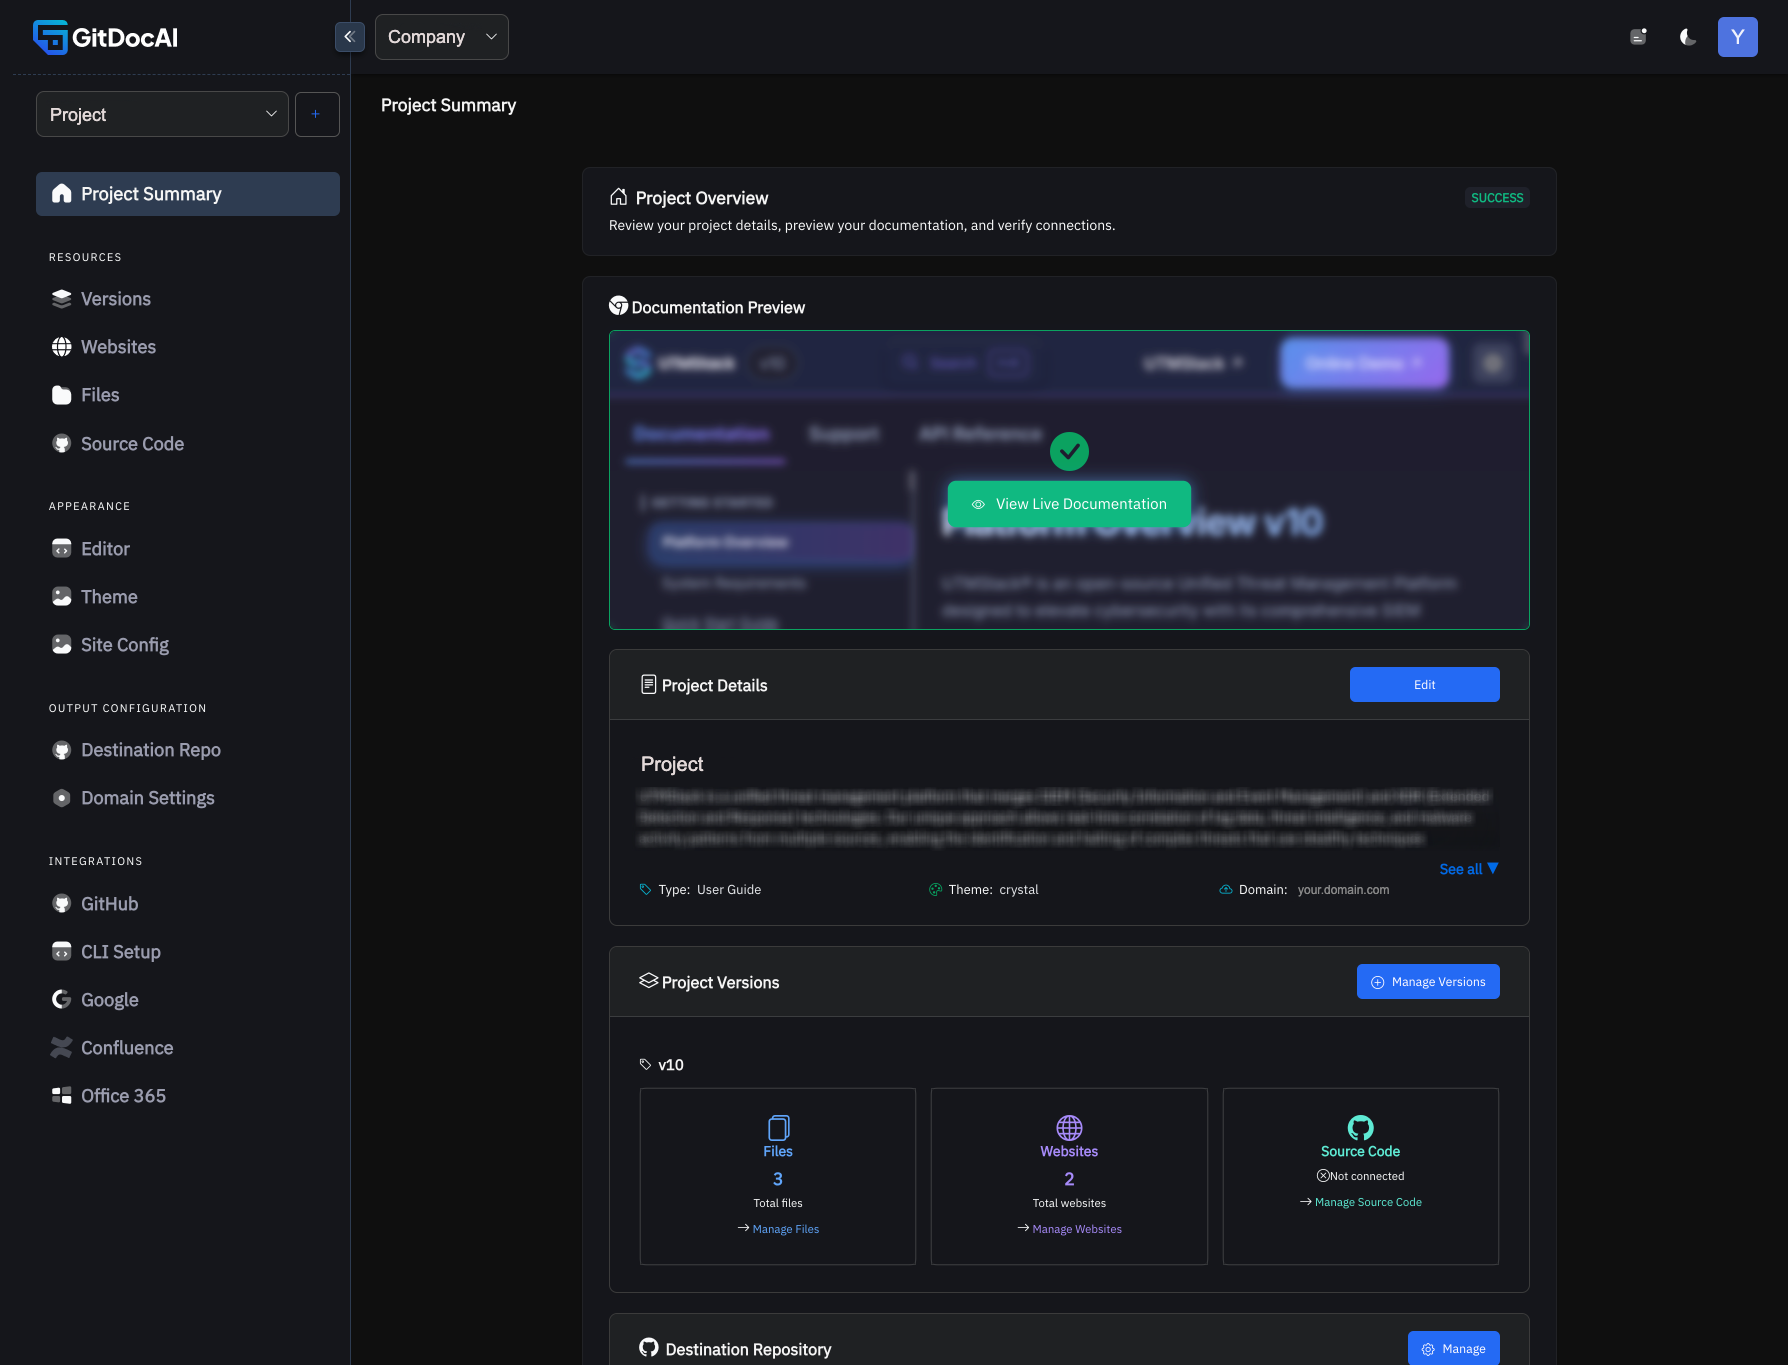The image size is (1788, 1365).
Task: Select Office 365 integration
Action: [x=123, y=1096]
